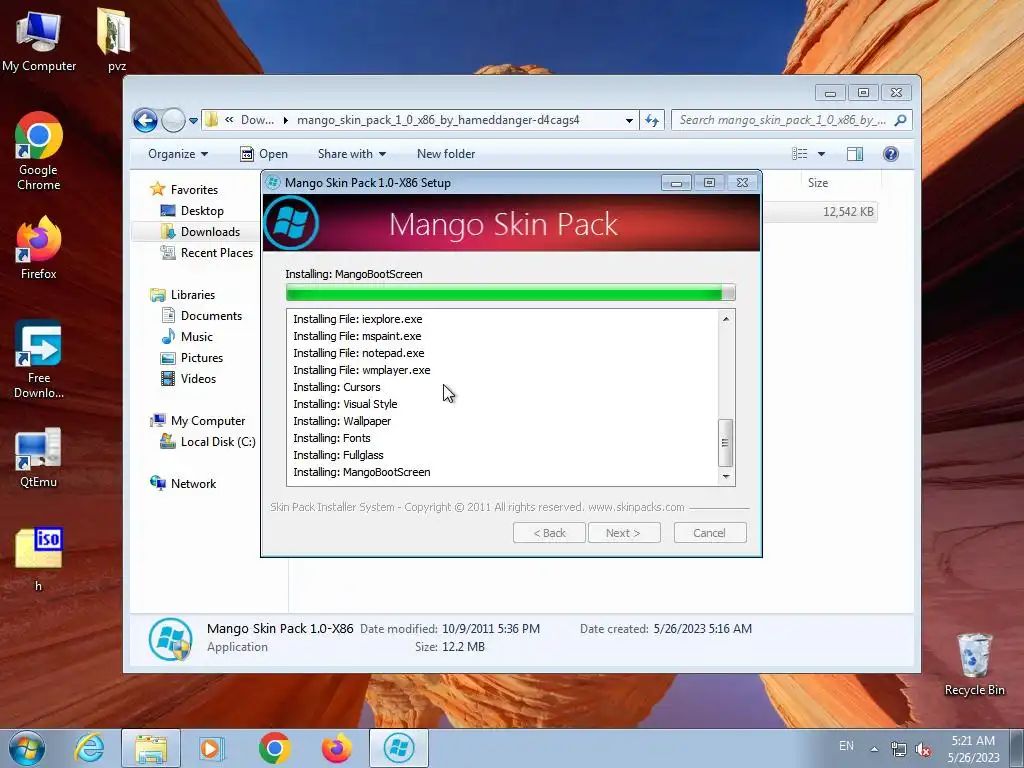Viewport: 1024px width, 768px height.
Task: Expand address bar previous locations dropdown
Action: [x=629, y=120]
